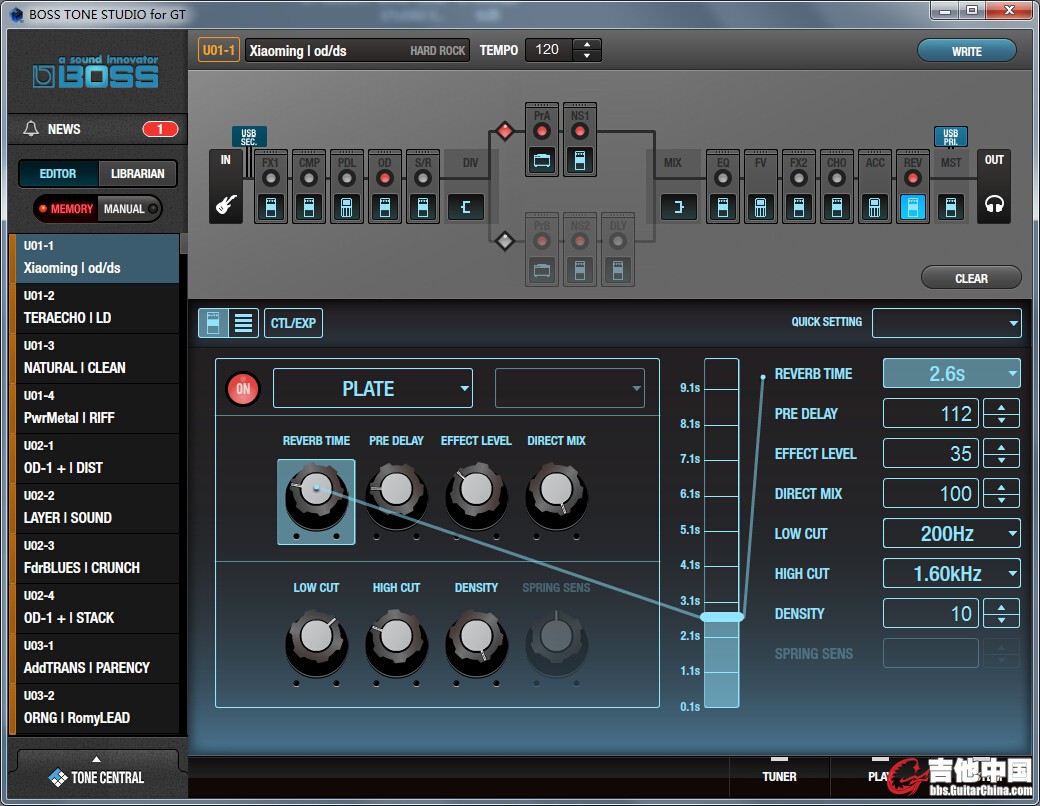Select the OD pedal block icon
The height and width of the screenshot is (806, 1040).
pos(384,208)
